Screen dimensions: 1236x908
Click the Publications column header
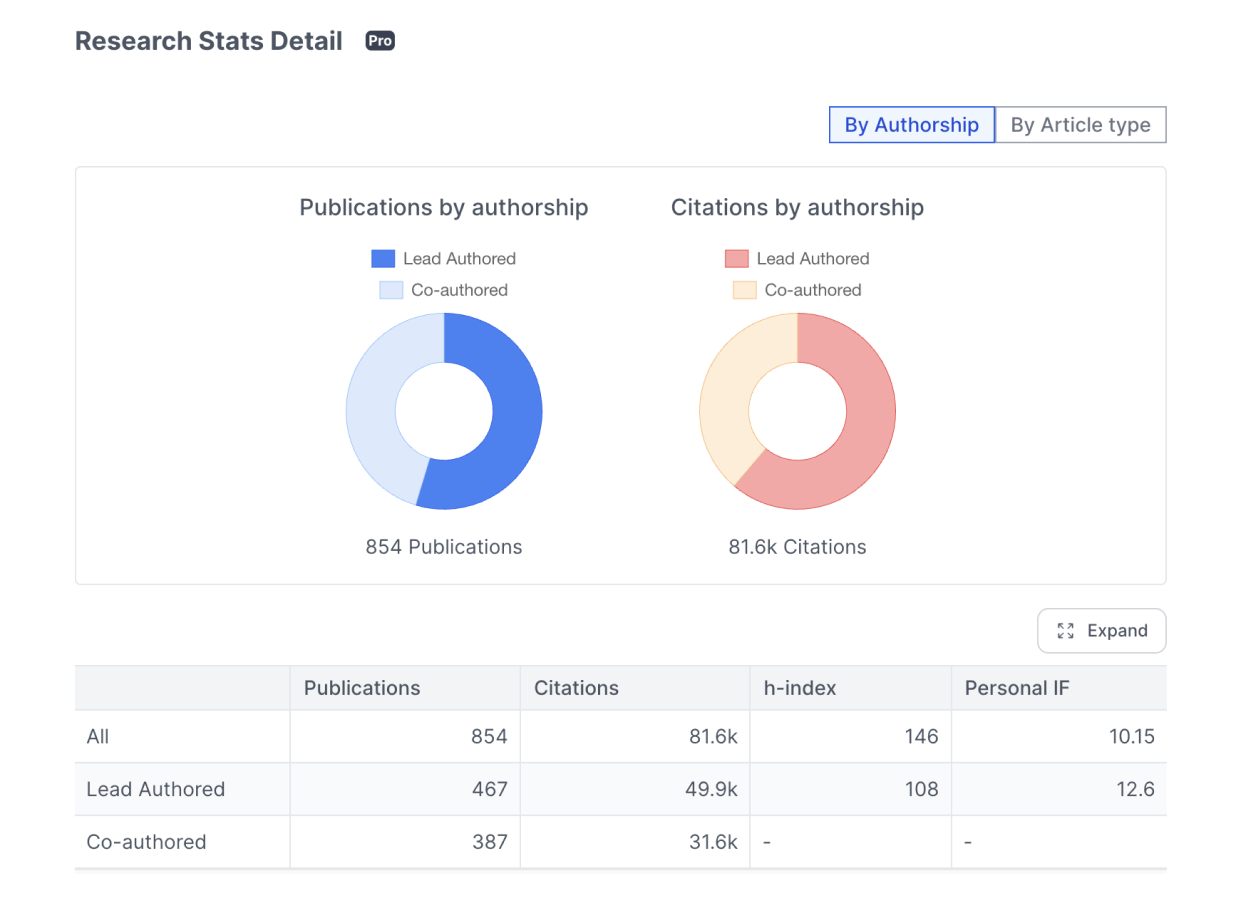362,688
